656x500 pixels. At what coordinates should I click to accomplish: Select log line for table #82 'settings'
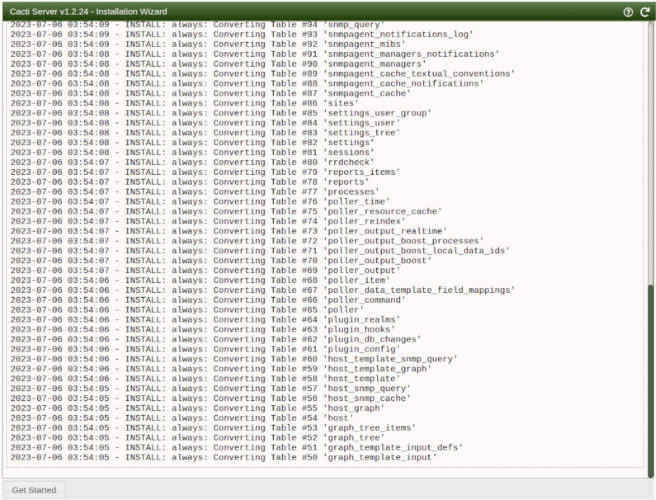click(x=192, y=143)
